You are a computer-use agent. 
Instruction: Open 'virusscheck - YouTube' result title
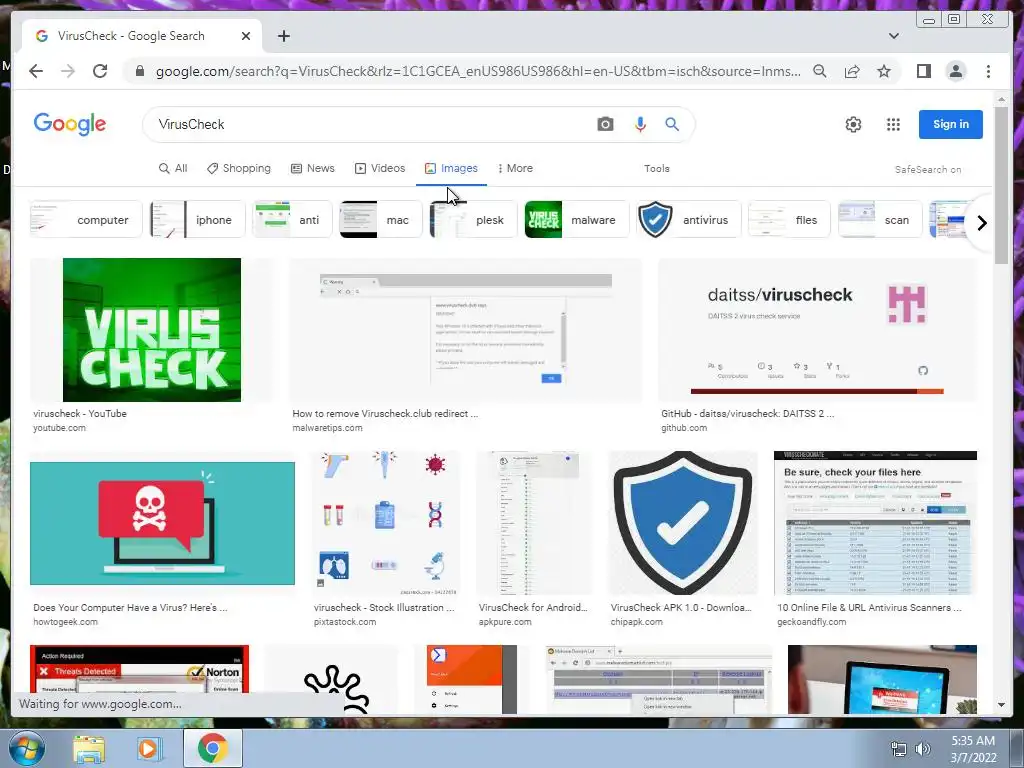(80, 413)
